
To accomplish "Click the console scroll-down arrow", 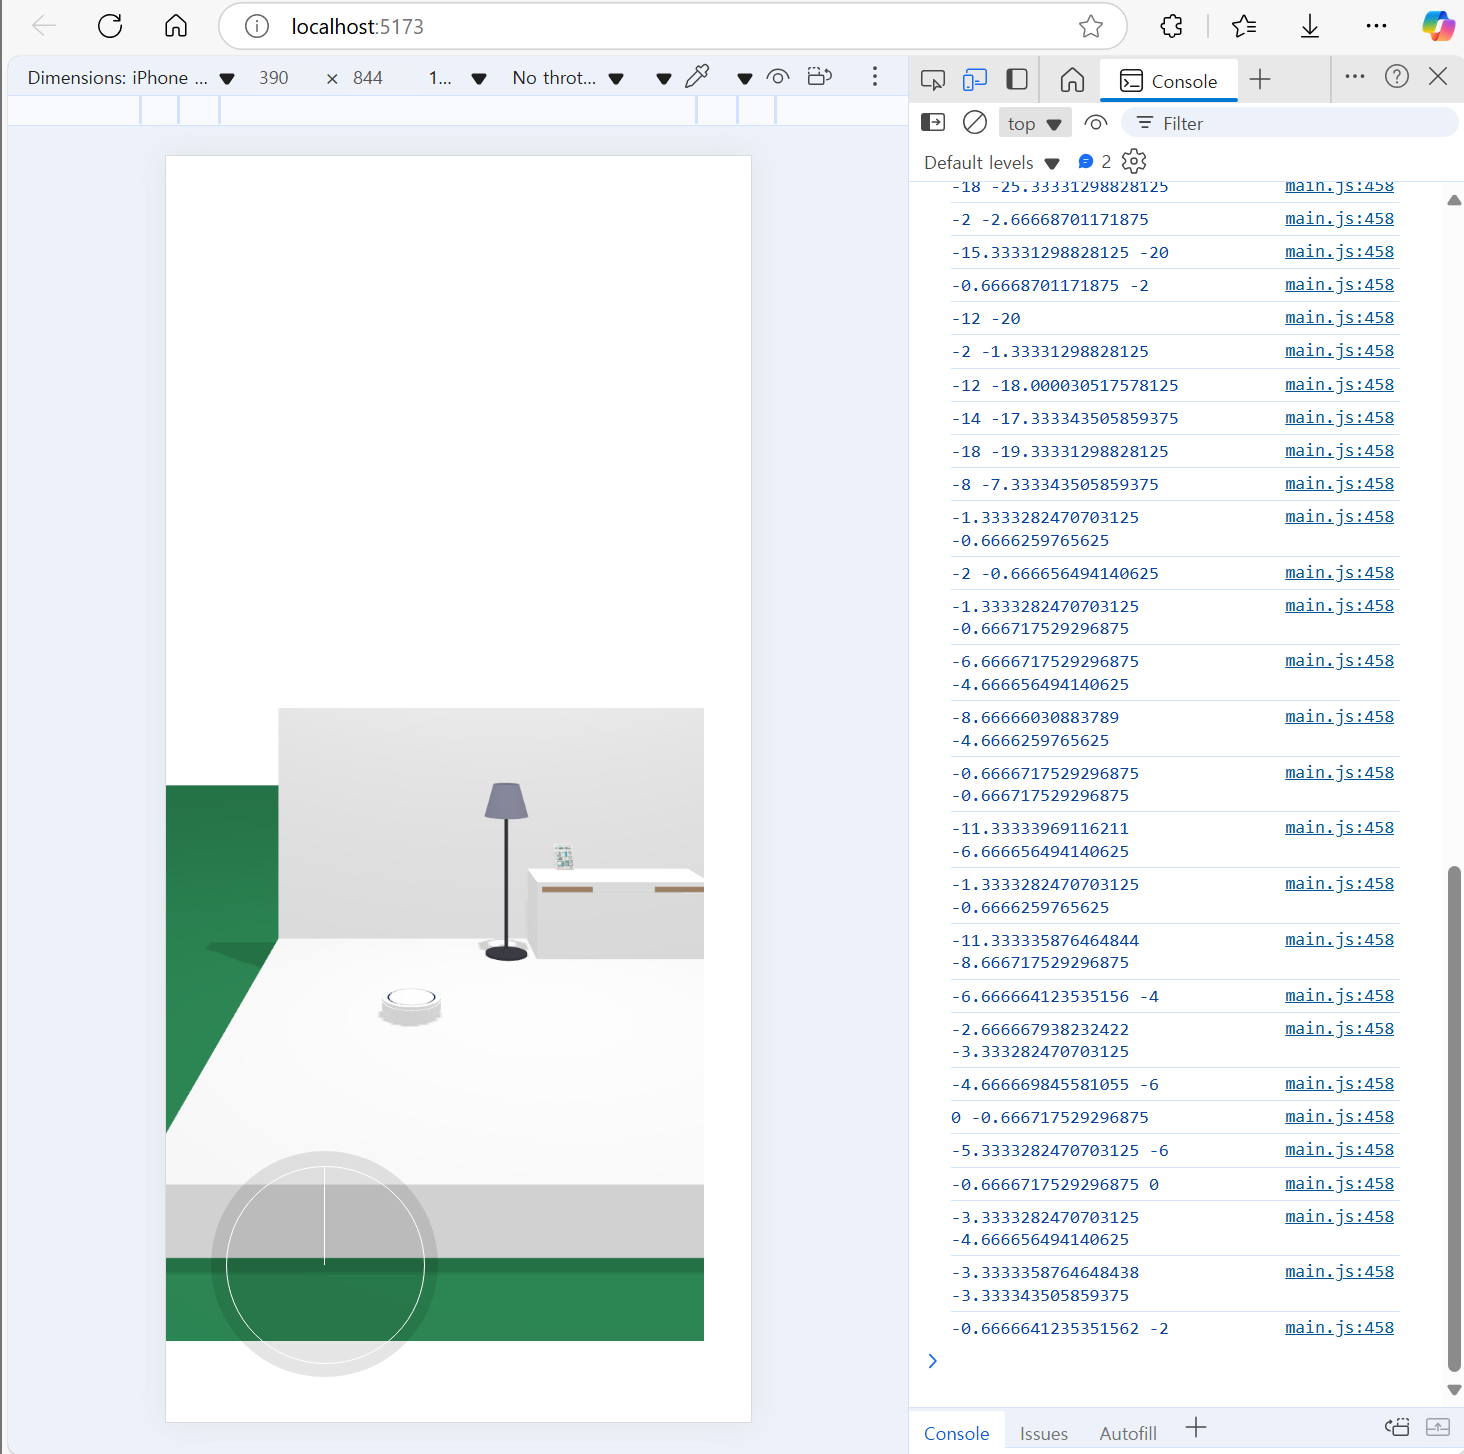I will [x=1454, y=1390].
